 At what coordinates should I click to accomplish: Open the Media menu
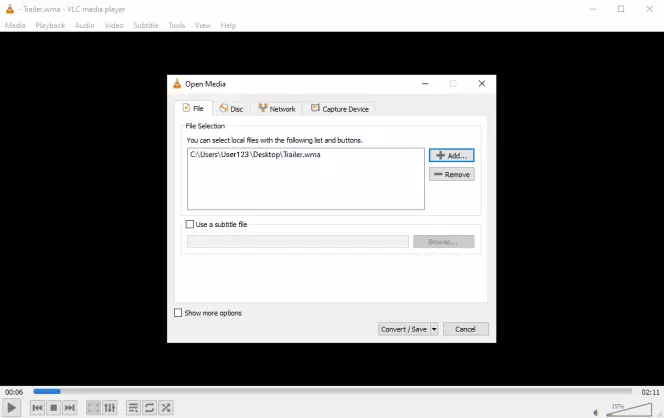pyautogui.click(x=15, y=25)
